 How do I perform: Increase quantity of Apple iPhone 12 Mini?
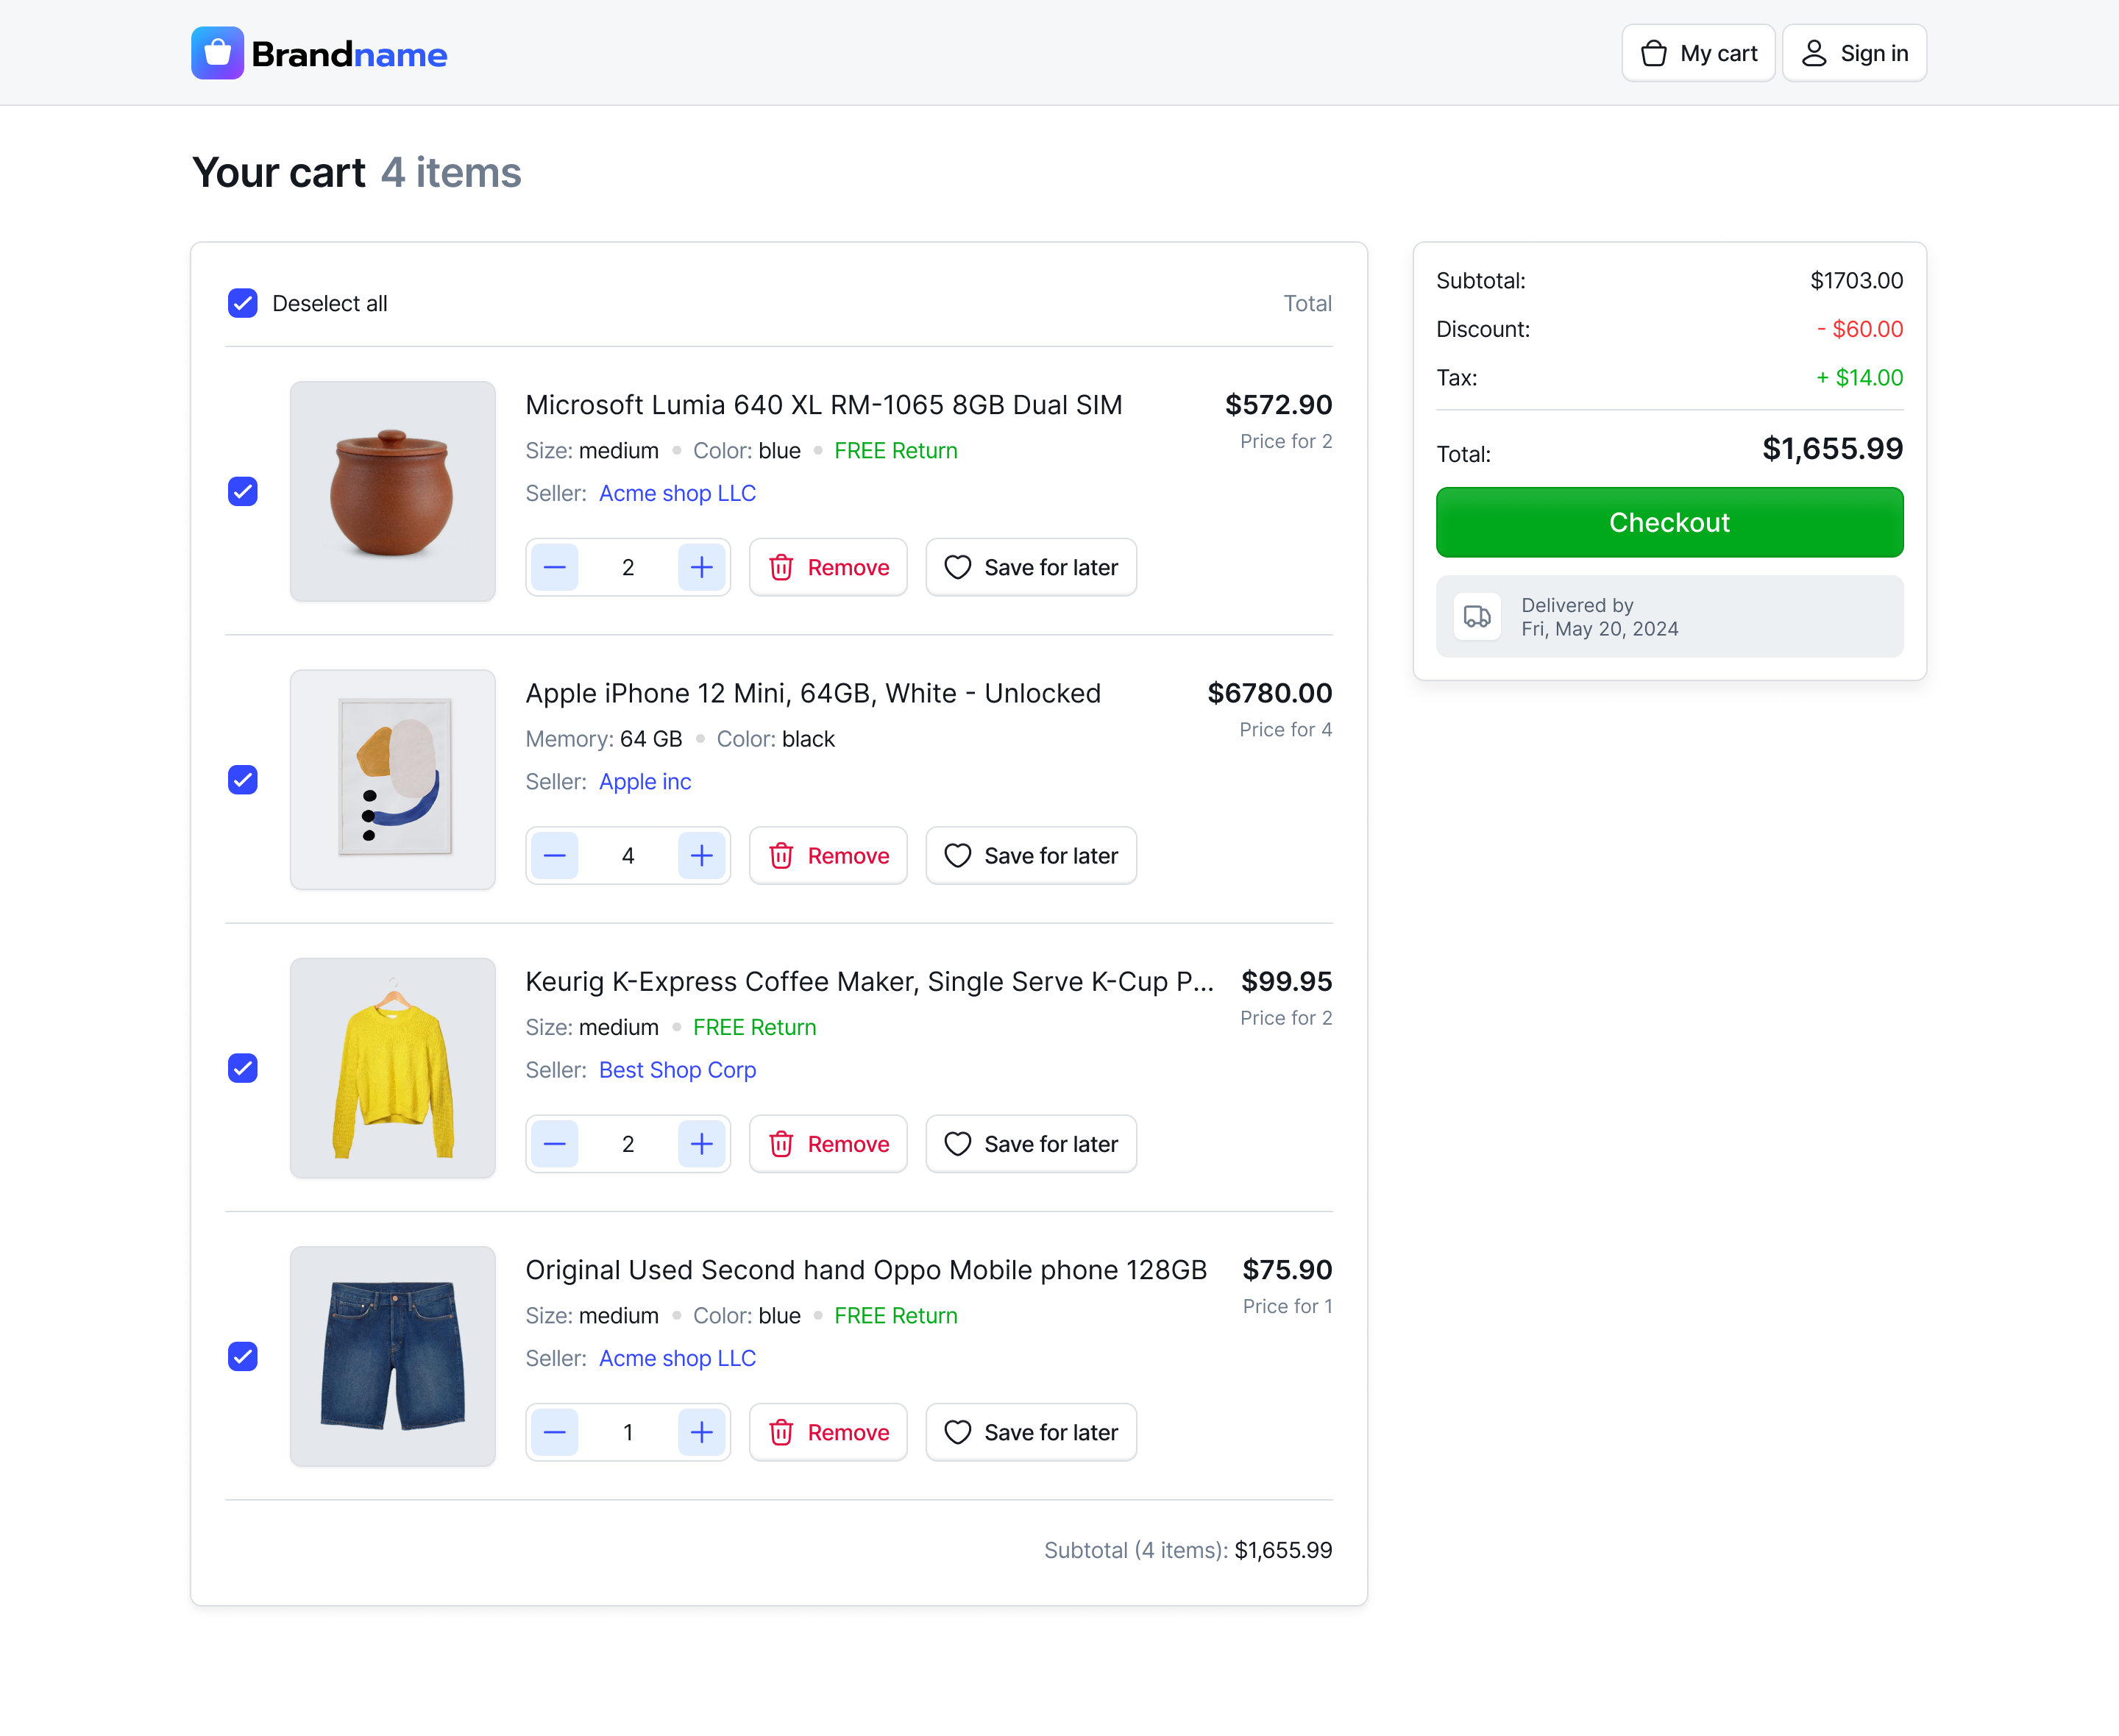[702, 855]
